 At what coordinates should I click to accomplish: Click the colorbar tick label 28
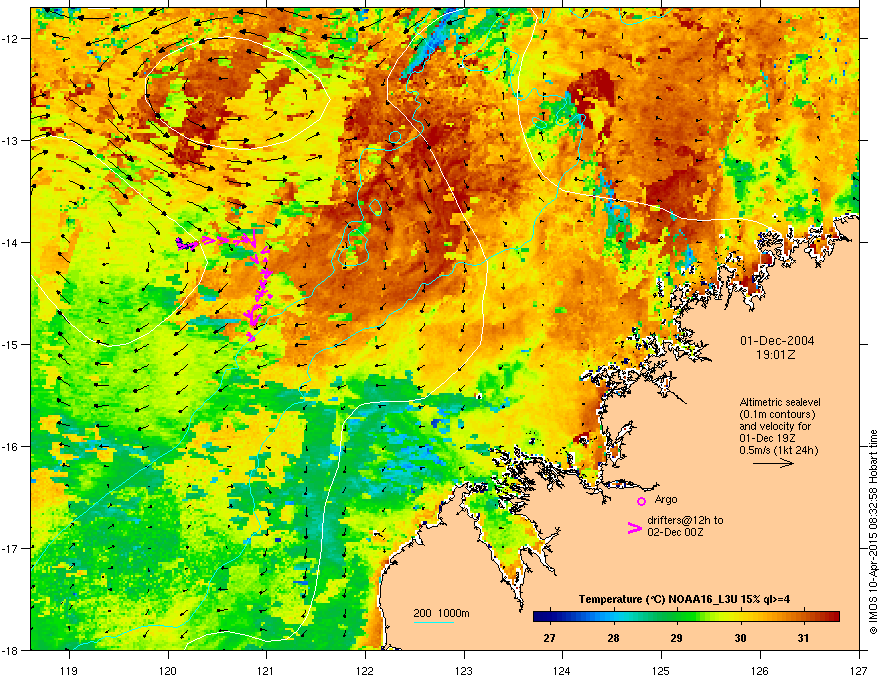pyautogui.click(x=613, y=638)
